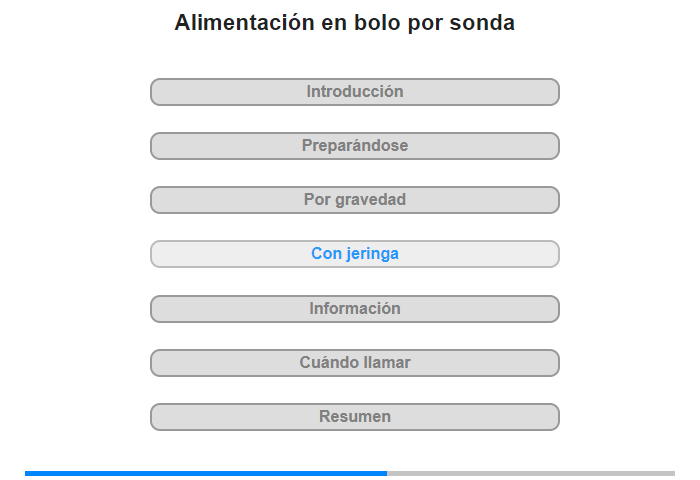Screen dimensions: 700x480
Task: Click the title Alimentación en bolo por sonda
Action: [345, 23]
